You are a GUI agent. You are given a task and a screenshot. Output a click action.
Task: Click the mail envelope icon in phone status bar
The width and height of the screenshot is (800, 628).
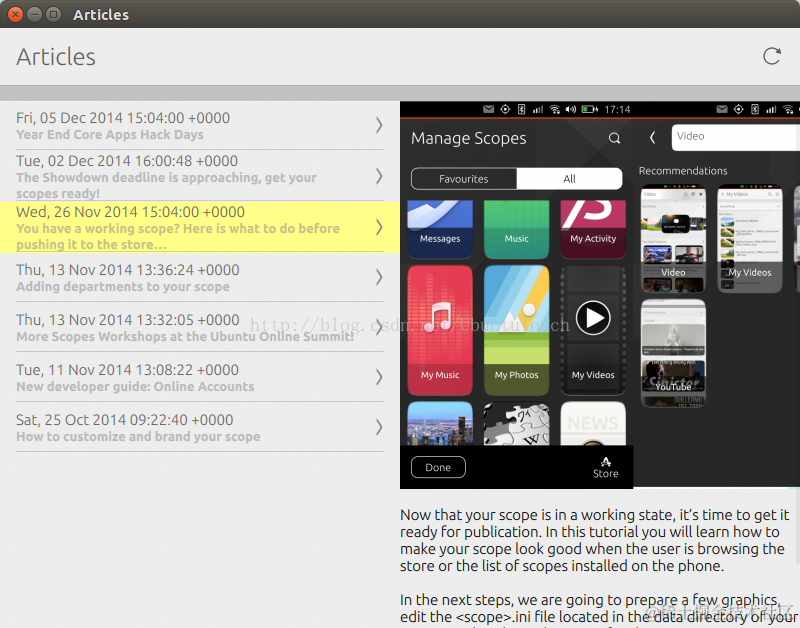coord(488,109)
